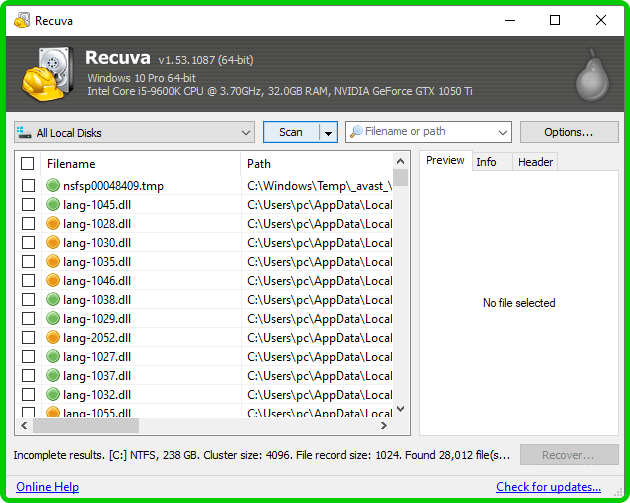Click the Recover button
This screenshot has height=503, width=630.
tap(569, 455)
